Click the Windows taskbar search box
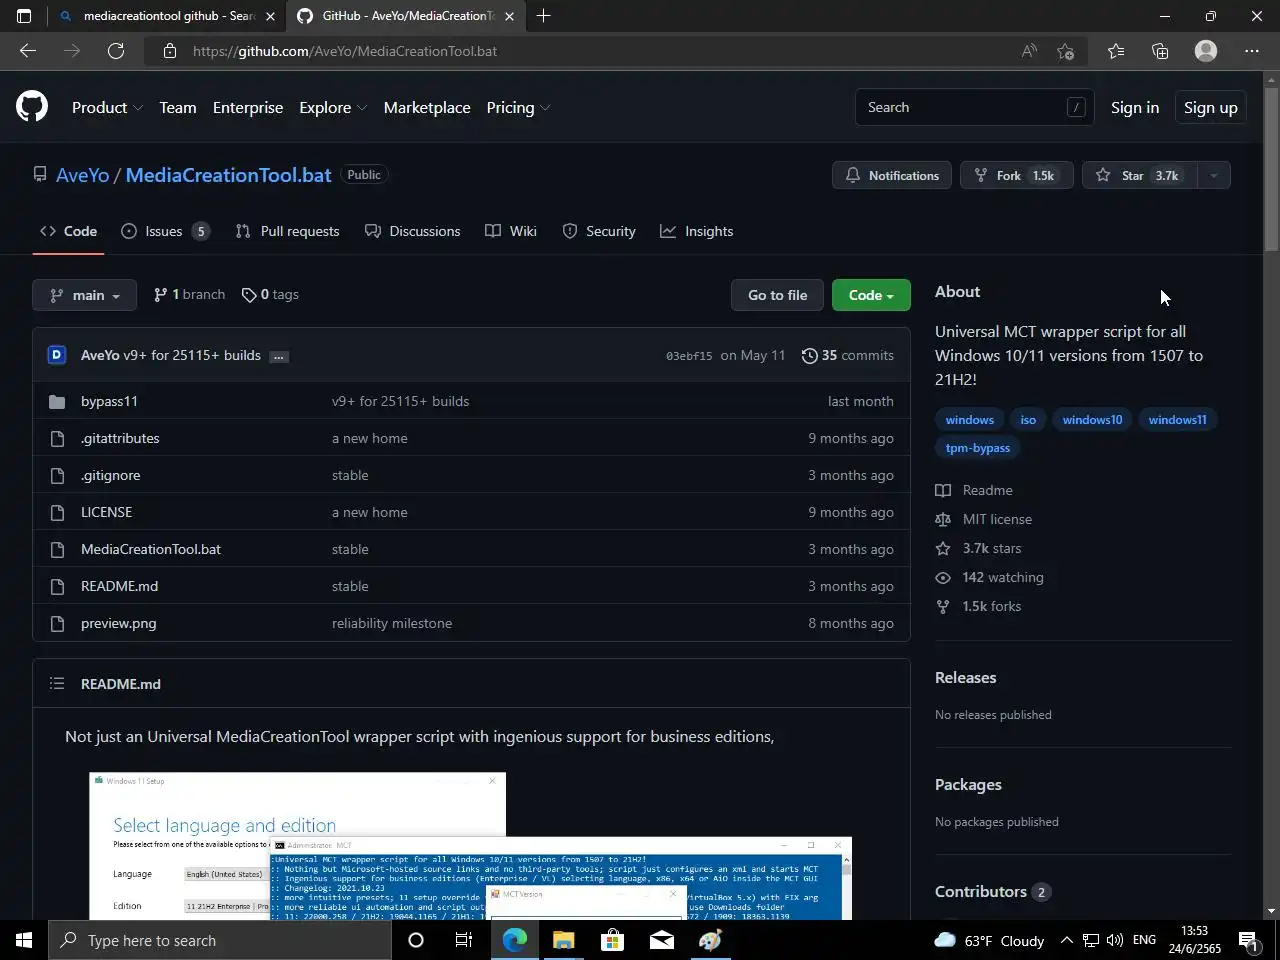 pyautogui.click(x=220, y=940)
